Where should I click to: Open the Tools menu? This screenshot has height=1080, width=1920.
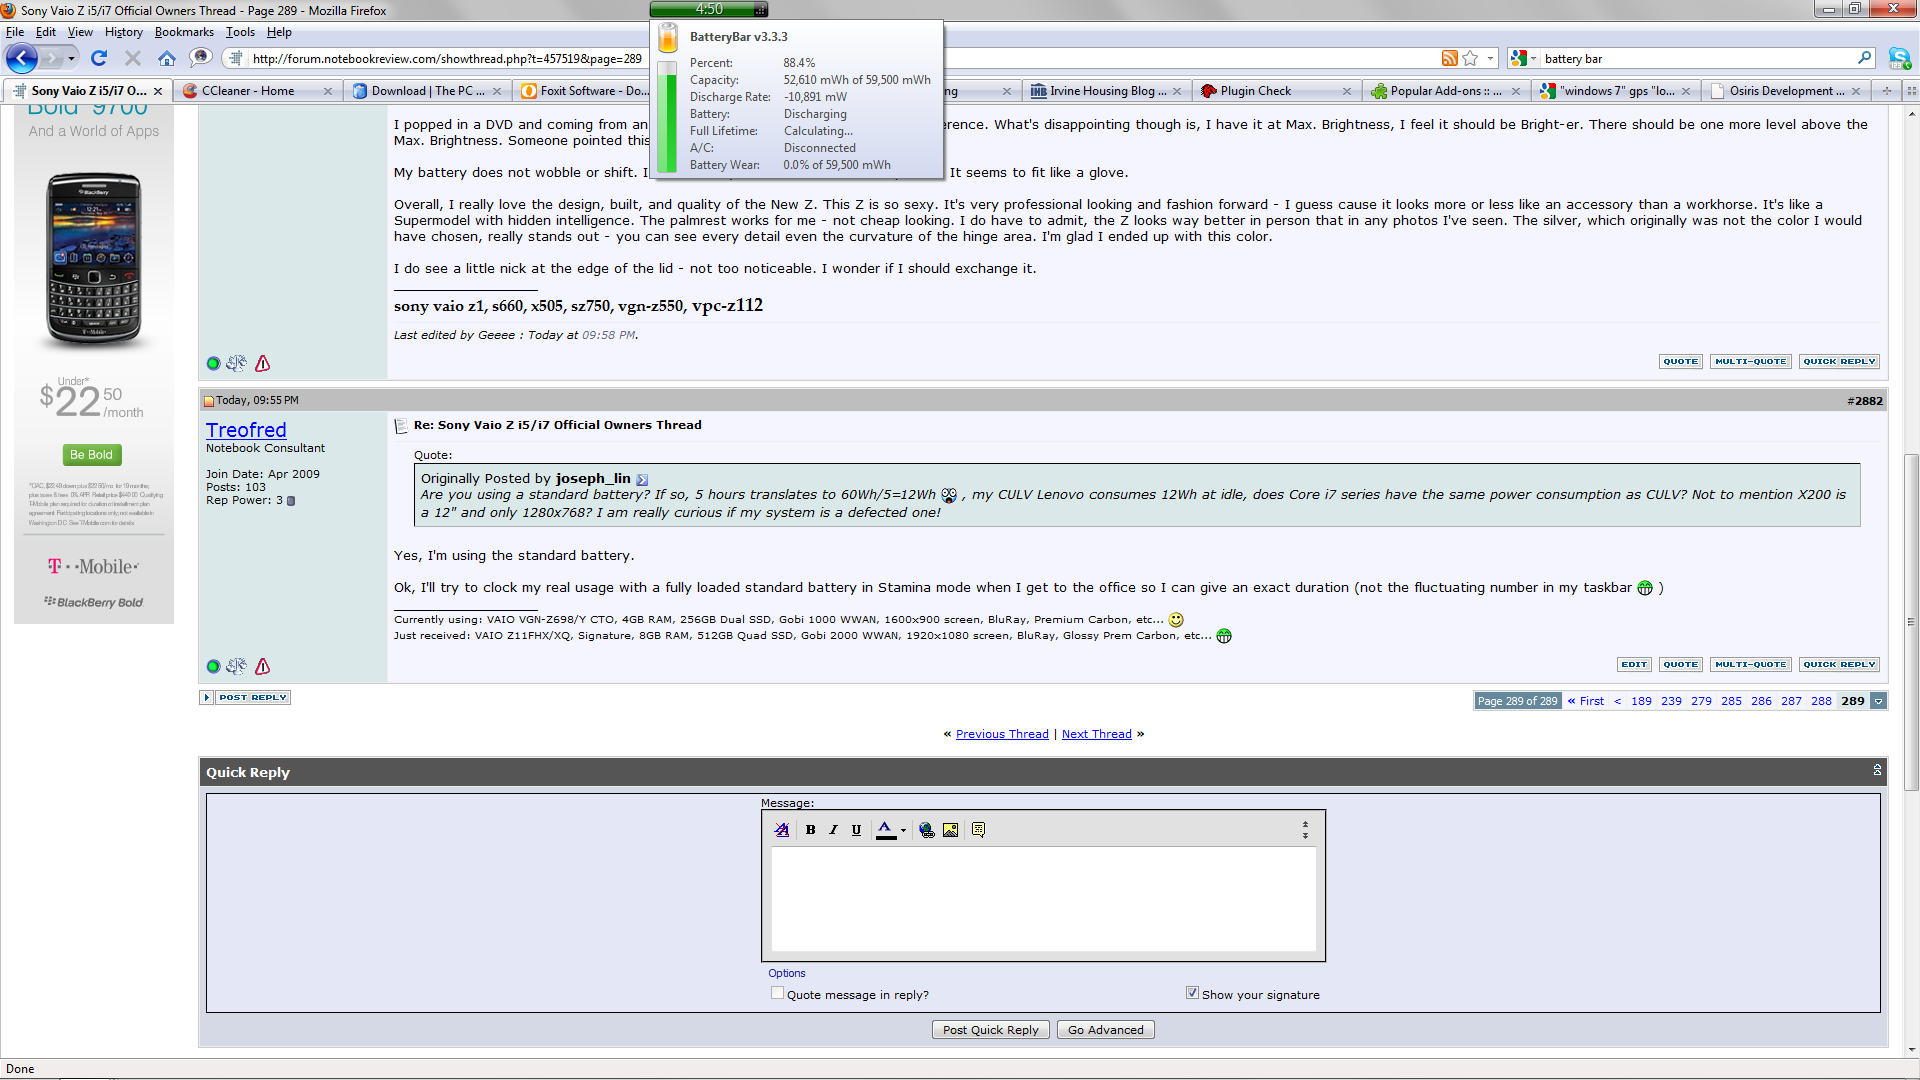(240, 32)
